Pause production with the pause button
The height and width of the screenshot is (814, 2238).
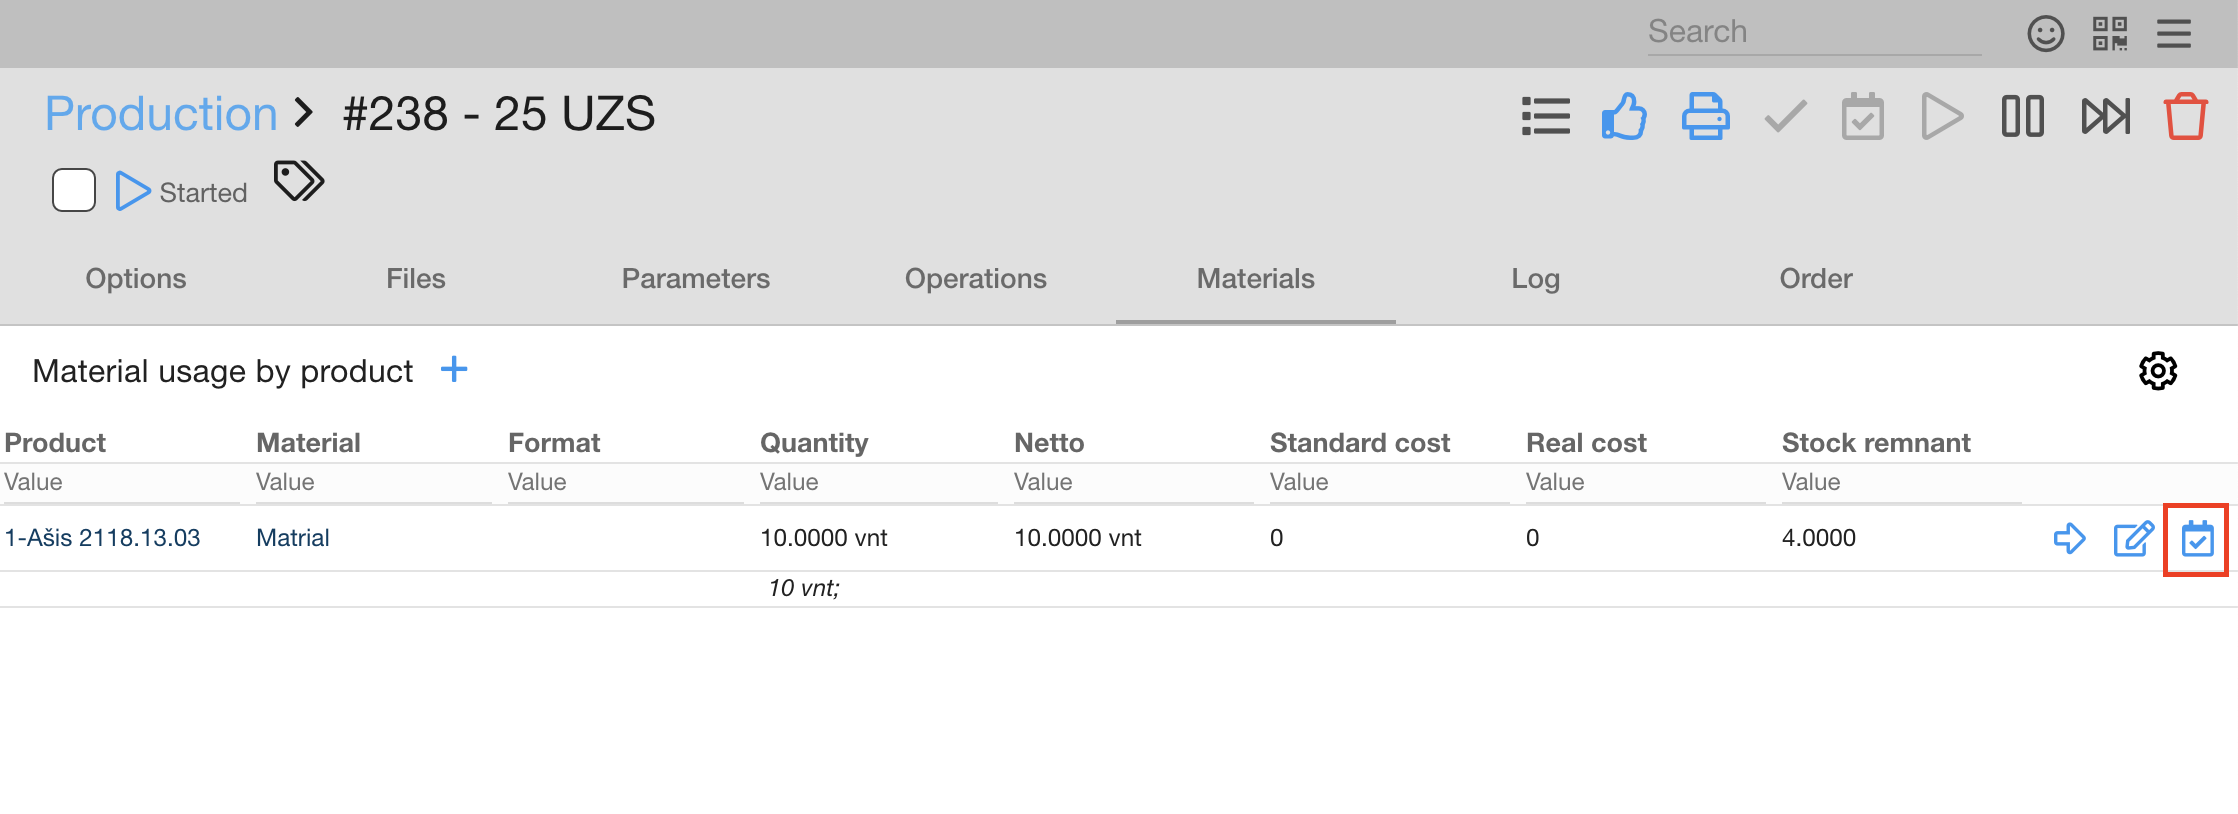[2022, 117]
